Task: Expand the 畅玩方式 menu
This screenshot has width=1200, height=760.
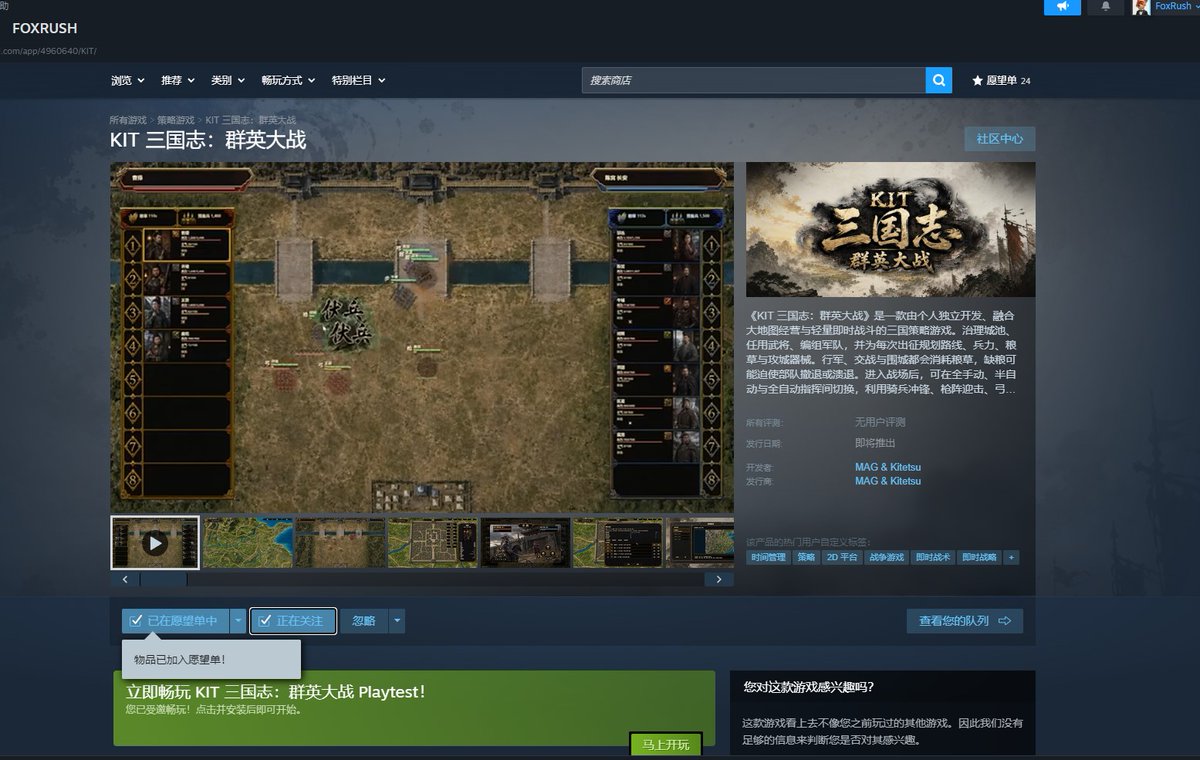Action: 288,80
